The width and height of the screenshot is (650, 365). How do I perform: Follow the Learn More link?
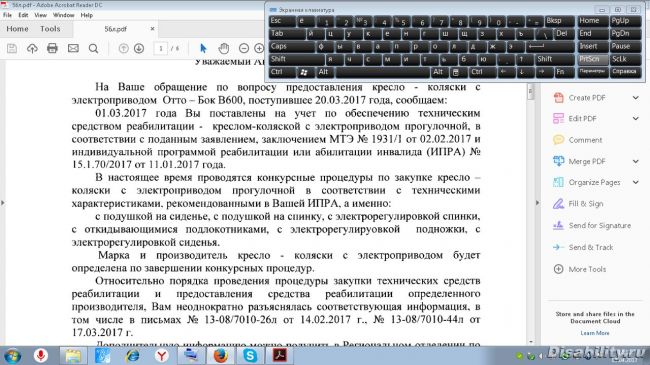[x=595, y=333]
